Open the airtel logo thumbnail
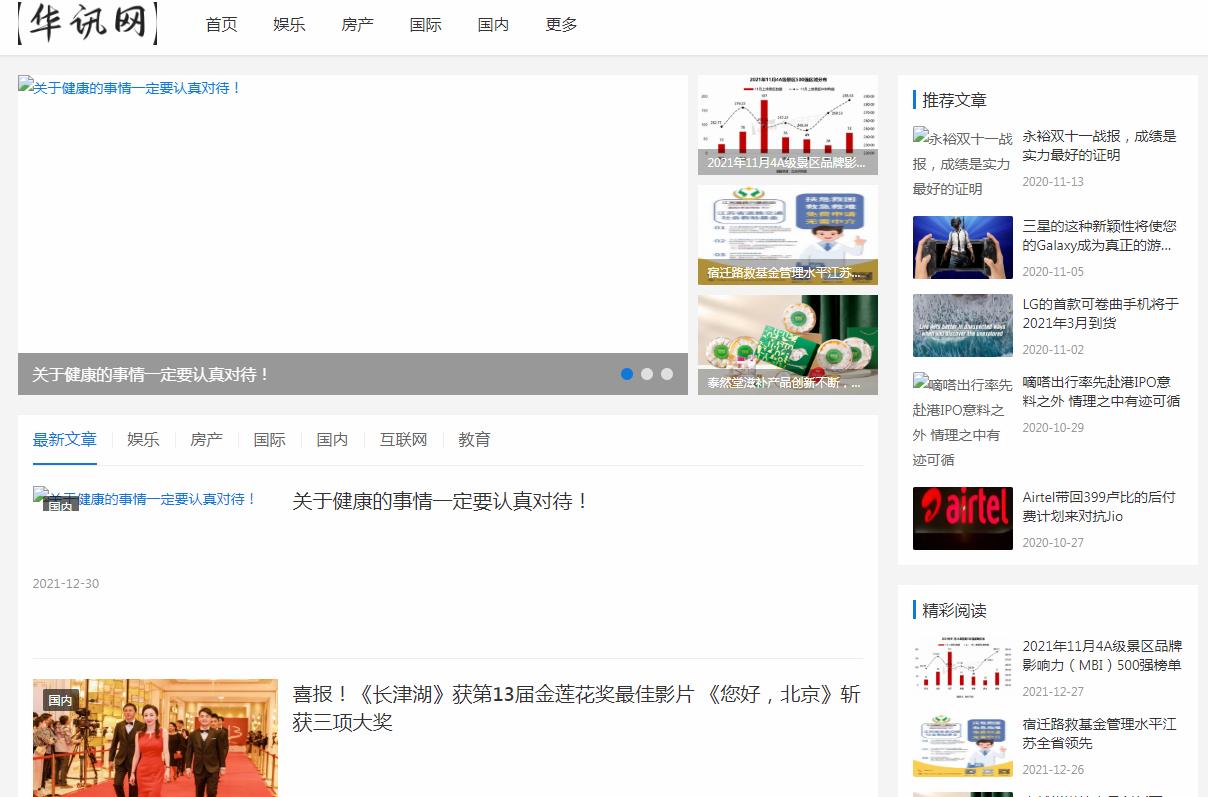Screen dimensions: 1208x797 (x=963, y=518)
